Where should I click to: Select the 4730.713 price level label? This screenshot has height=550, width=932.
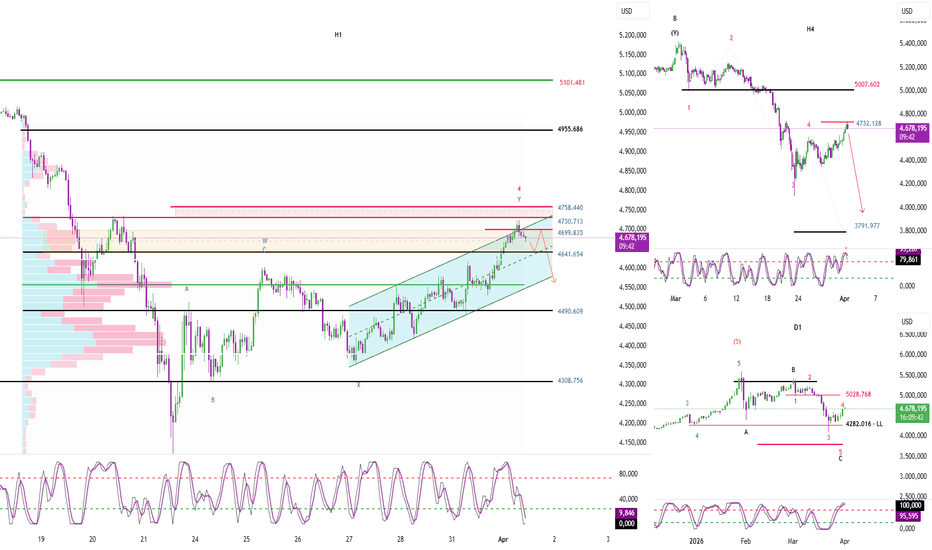(x=570, y=222)
